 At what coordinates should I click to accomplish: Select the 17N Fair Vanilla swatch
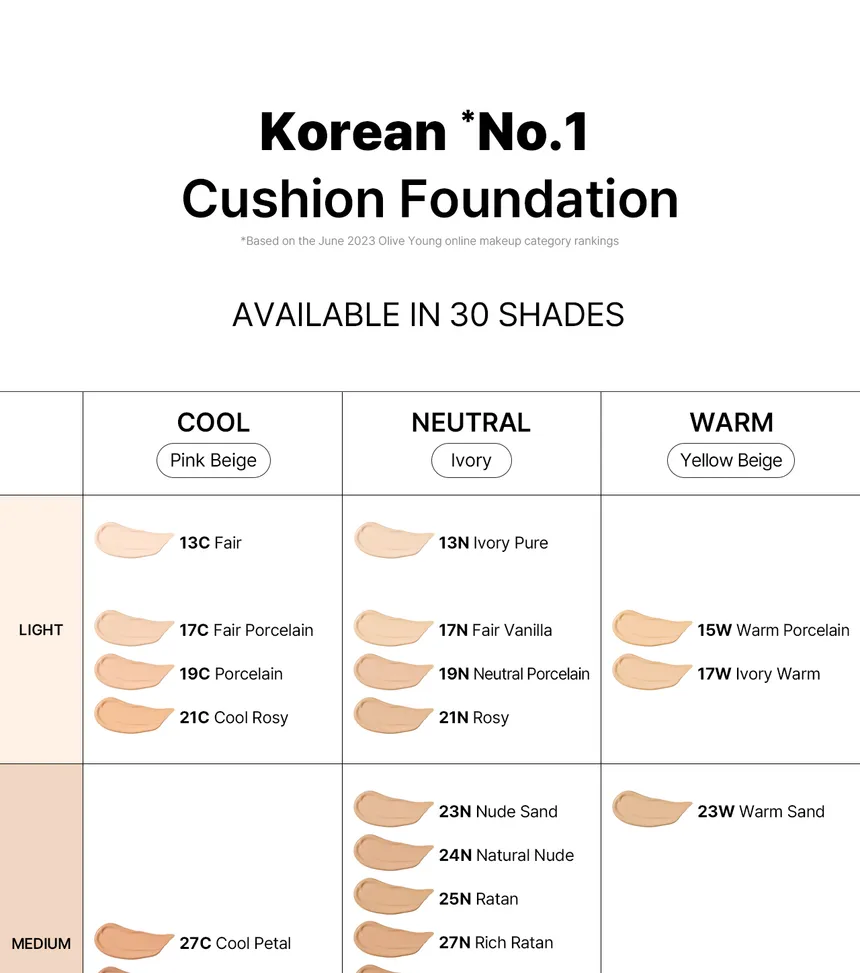[x=392, y=628]
